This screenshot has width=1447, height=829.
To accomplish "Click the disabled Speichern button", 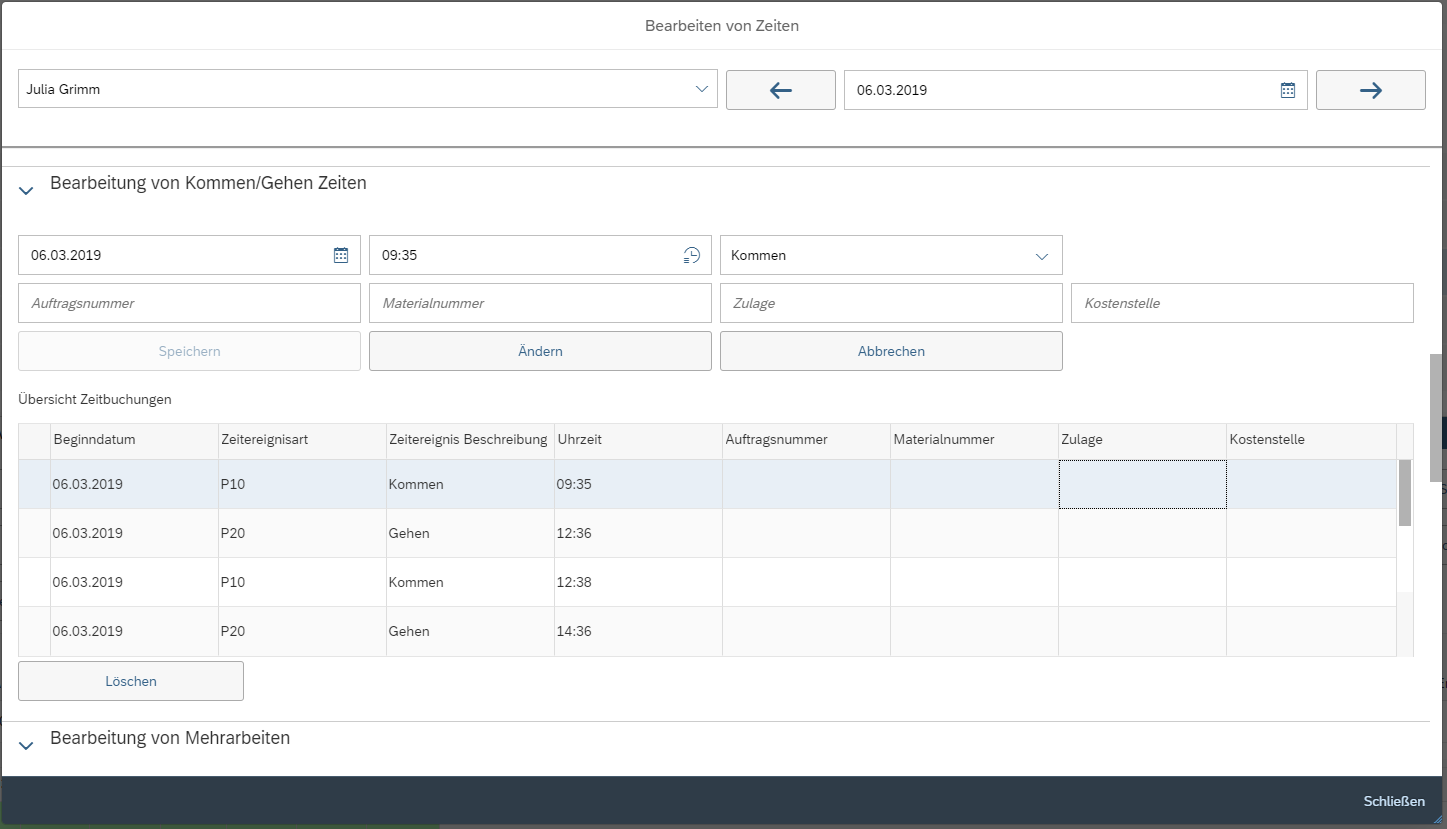I will [189, 351].
